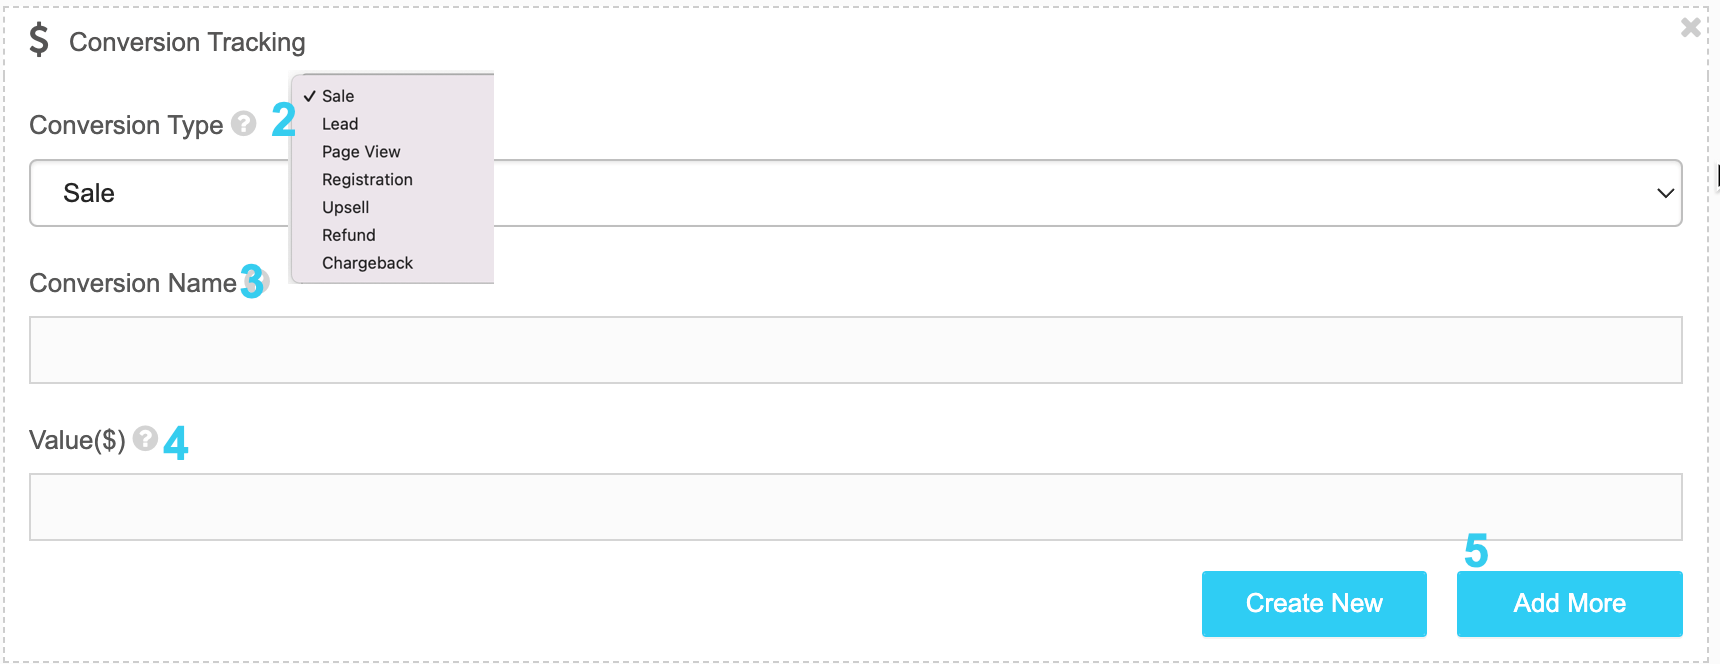Viewport: 1720px width, 664px height.
Task: Click the help icon beside Conversion Name
Action: tap(260, 281)
